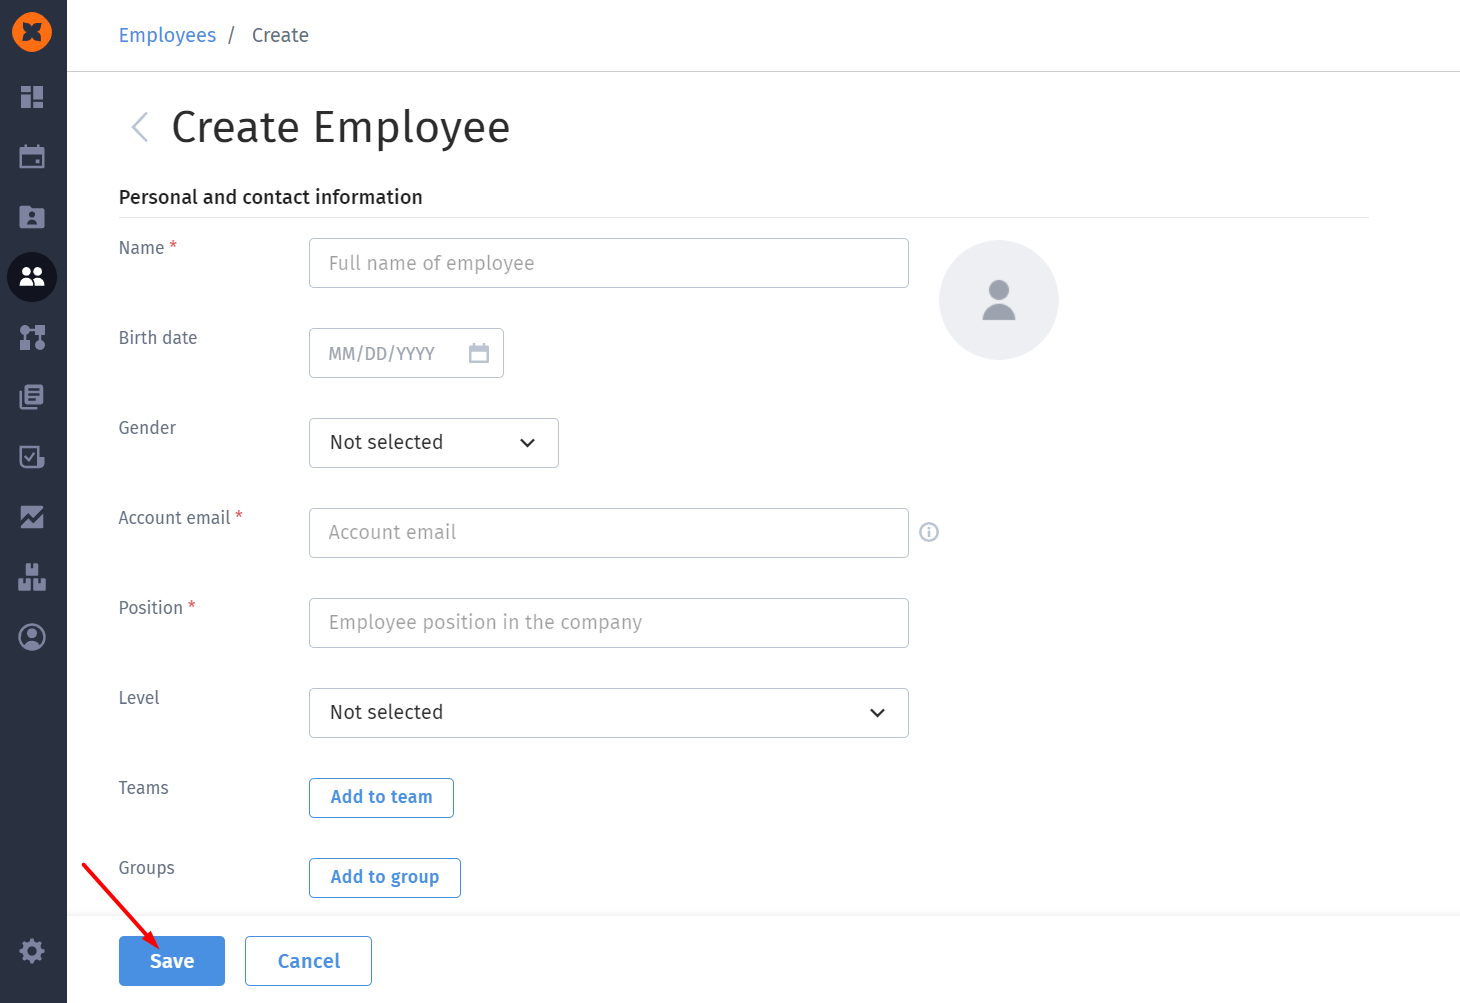Click the Add to team button

[381, 797]
